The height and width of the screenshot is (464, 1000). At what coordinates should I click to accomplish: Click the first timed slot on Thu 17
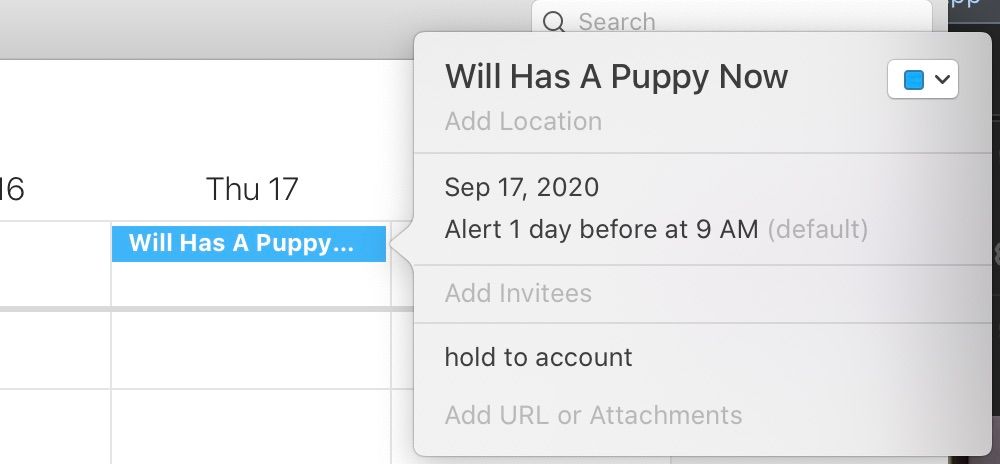pos(250,350)
